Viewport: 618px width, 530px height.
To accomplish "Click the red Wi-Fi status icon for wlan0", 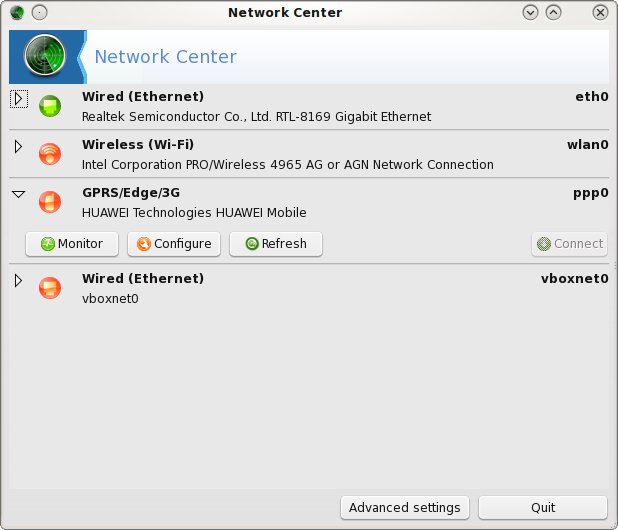I will coord(50,154).
